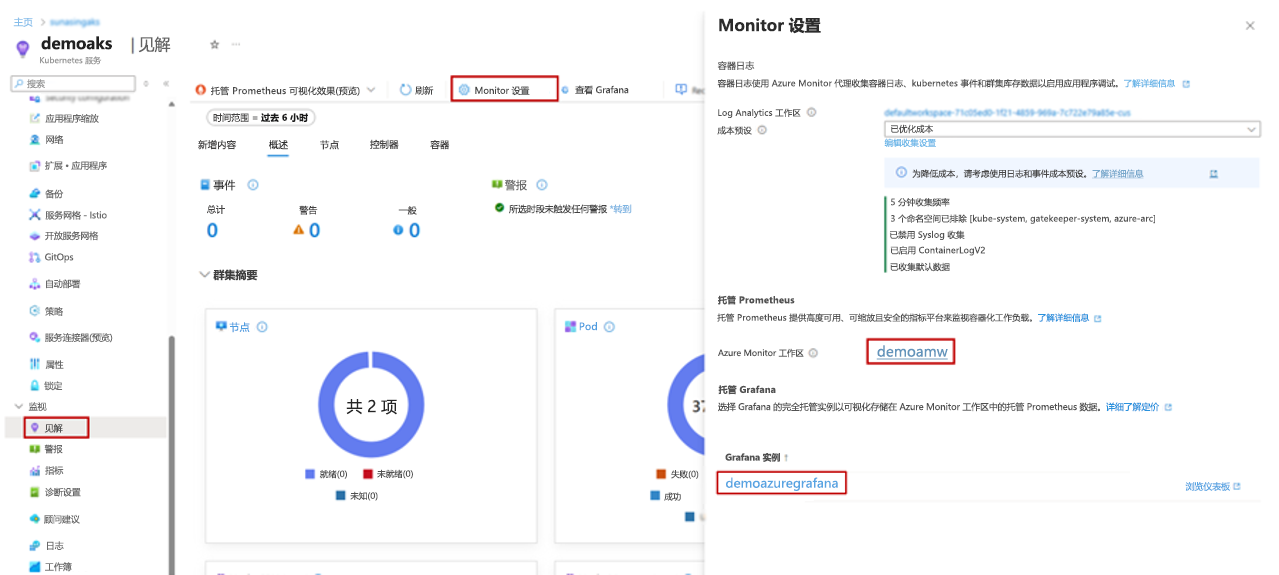Click the 转到 link in 警报 section
Viewport: 1279px width, 575px height.
(x=621, y=209)
